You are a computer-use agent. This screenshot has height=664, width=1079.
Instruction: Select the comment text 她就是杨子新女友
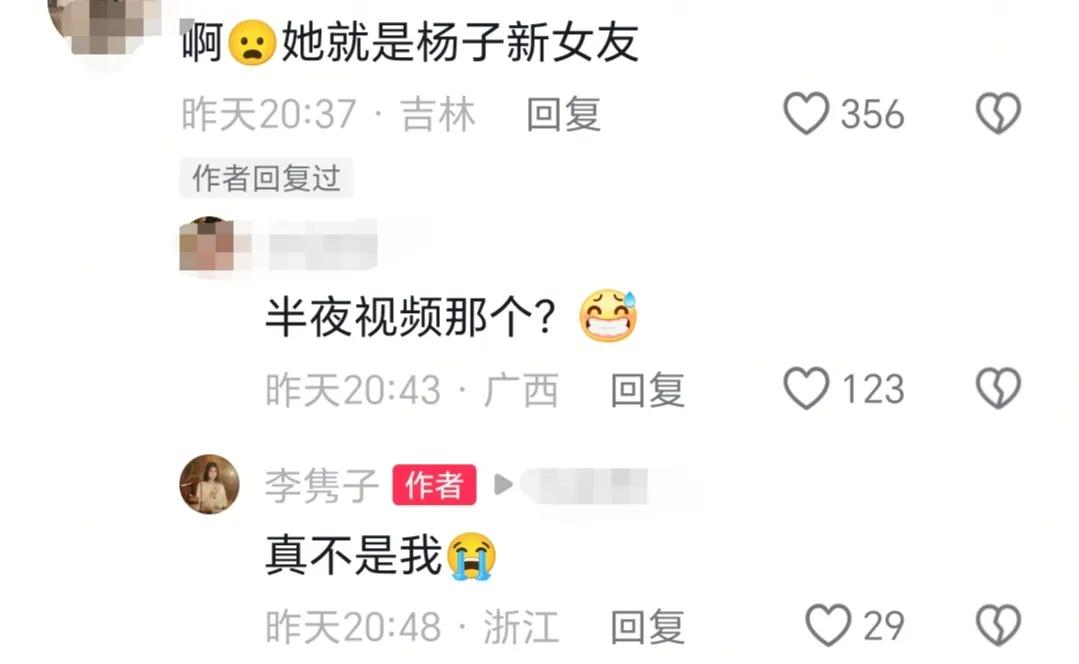click(460, 43)
